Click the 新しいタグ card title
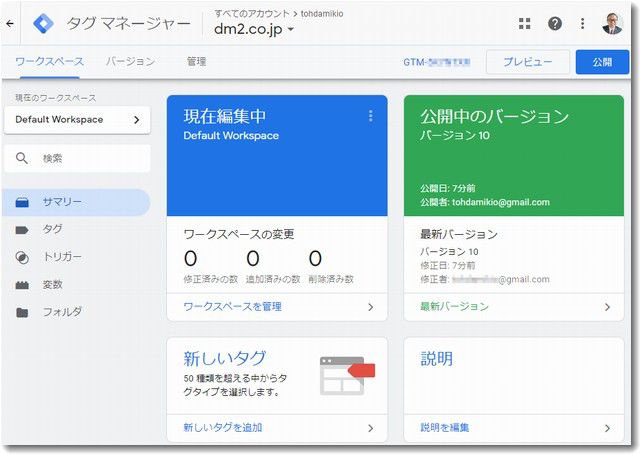Image resolution: width=640 pixels, height=454 pixels. (225, 358)
